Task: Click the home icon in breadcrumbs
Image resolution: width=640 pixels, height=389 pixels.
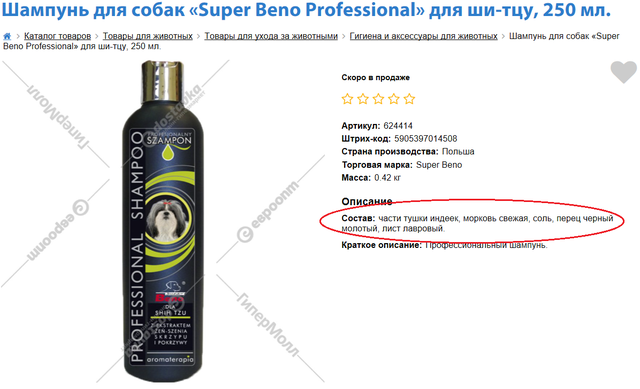Action: tap(7, 36)
